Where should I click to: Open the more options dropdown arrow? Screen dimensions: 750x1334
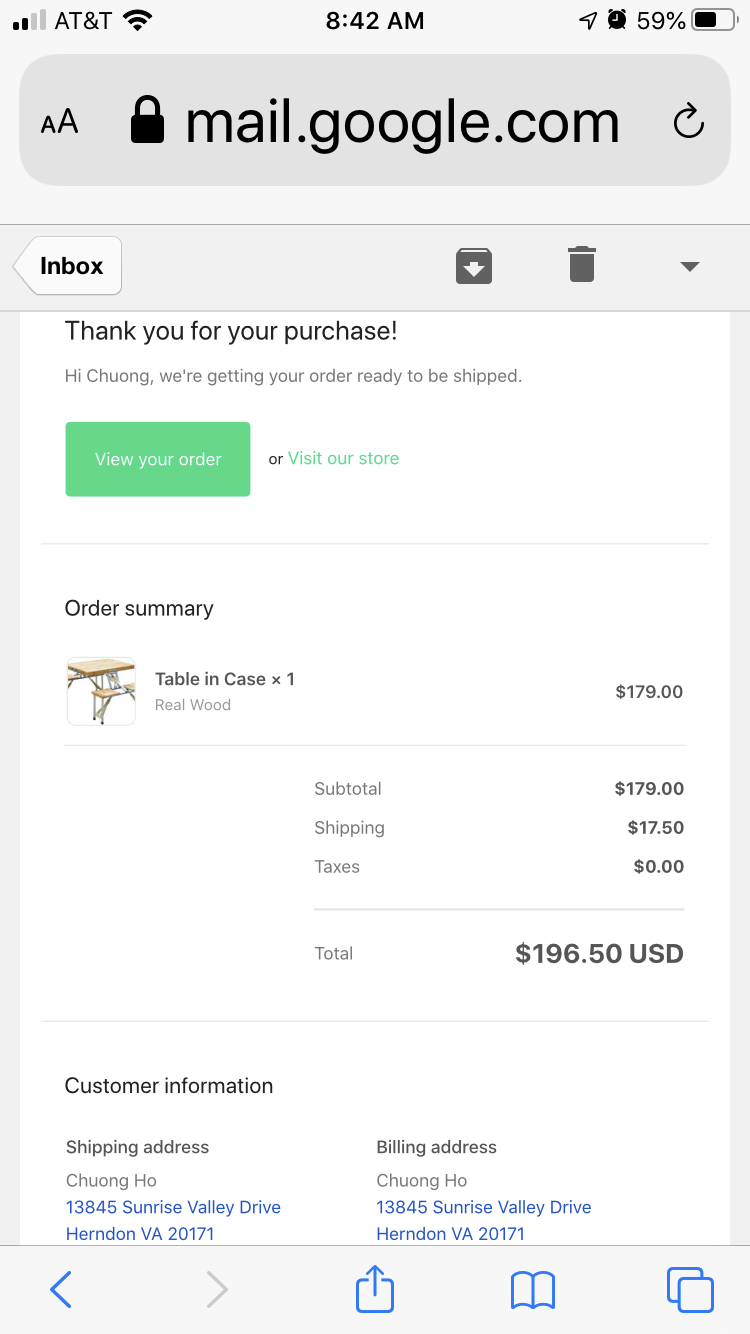click(689, 266)
